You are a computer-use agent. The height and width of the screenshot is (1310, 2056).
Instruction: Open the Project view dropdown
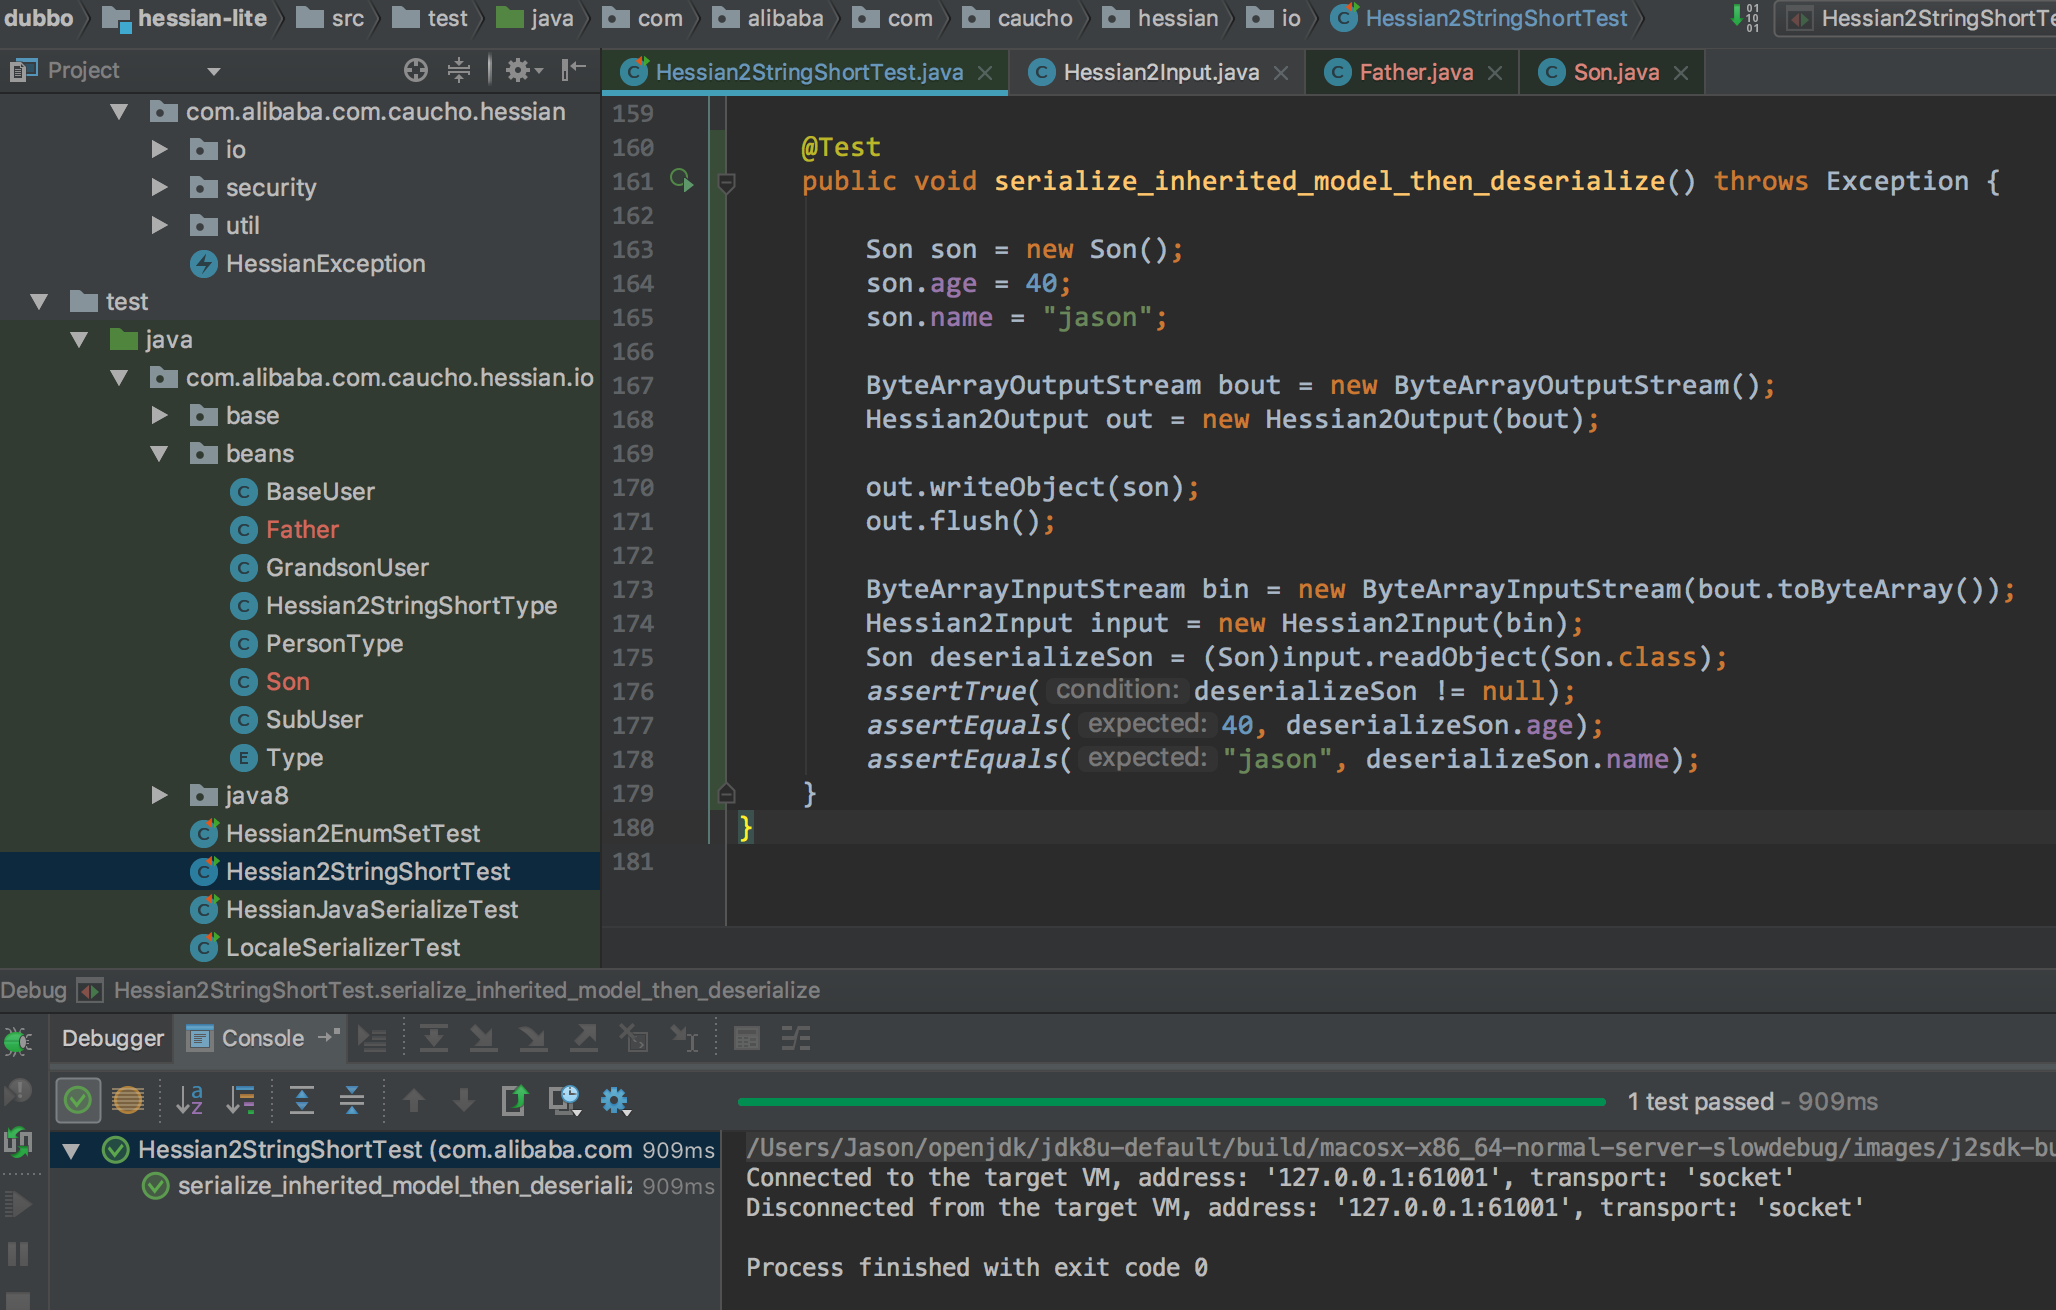pos(214,71)
